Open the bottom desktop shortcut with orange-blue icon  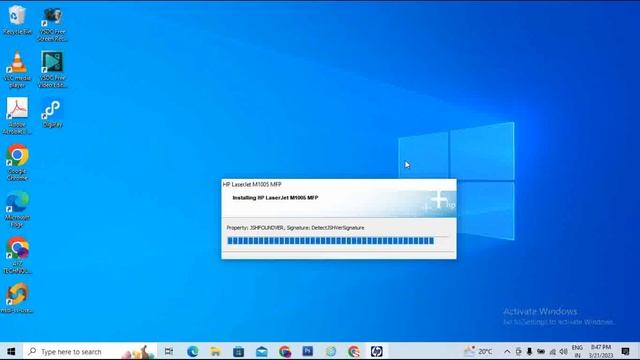coord(17,298)
